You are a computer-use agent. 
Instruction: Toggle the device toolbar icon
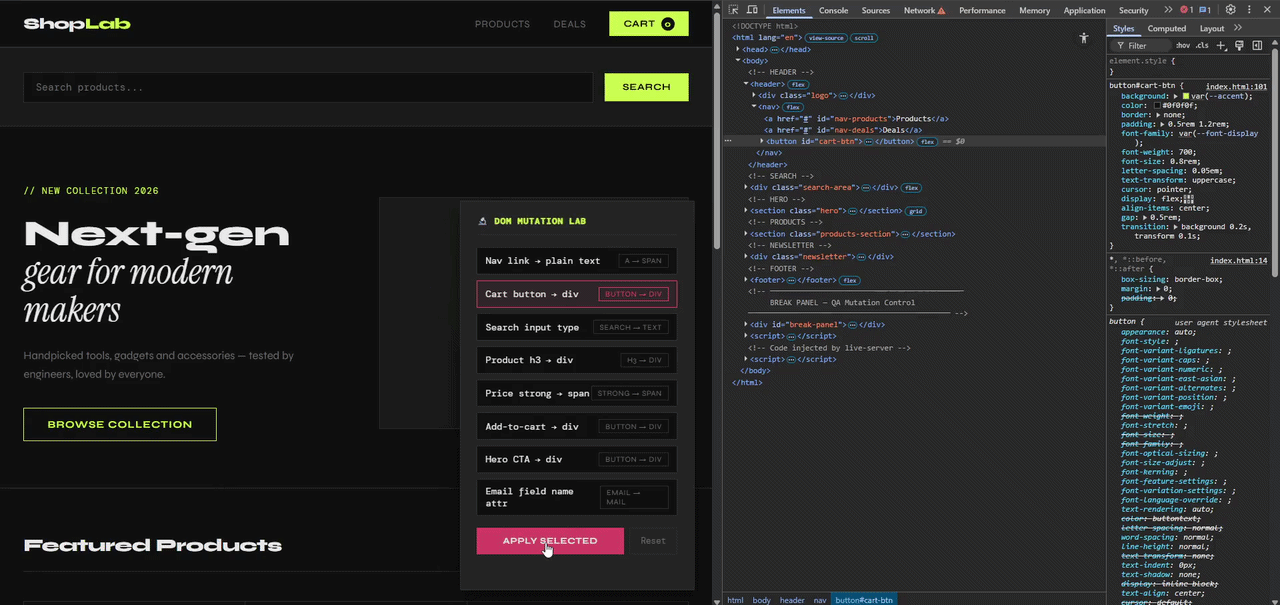(752, 10)
